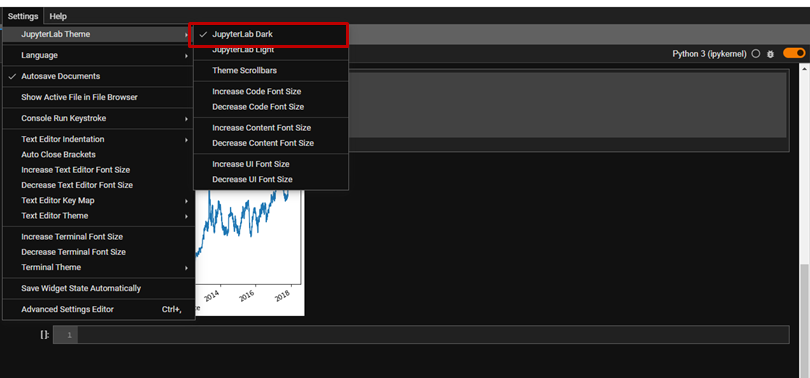Select Show Active File in File Browser
This screenshot has height=378, width=810.
point(99,97)
